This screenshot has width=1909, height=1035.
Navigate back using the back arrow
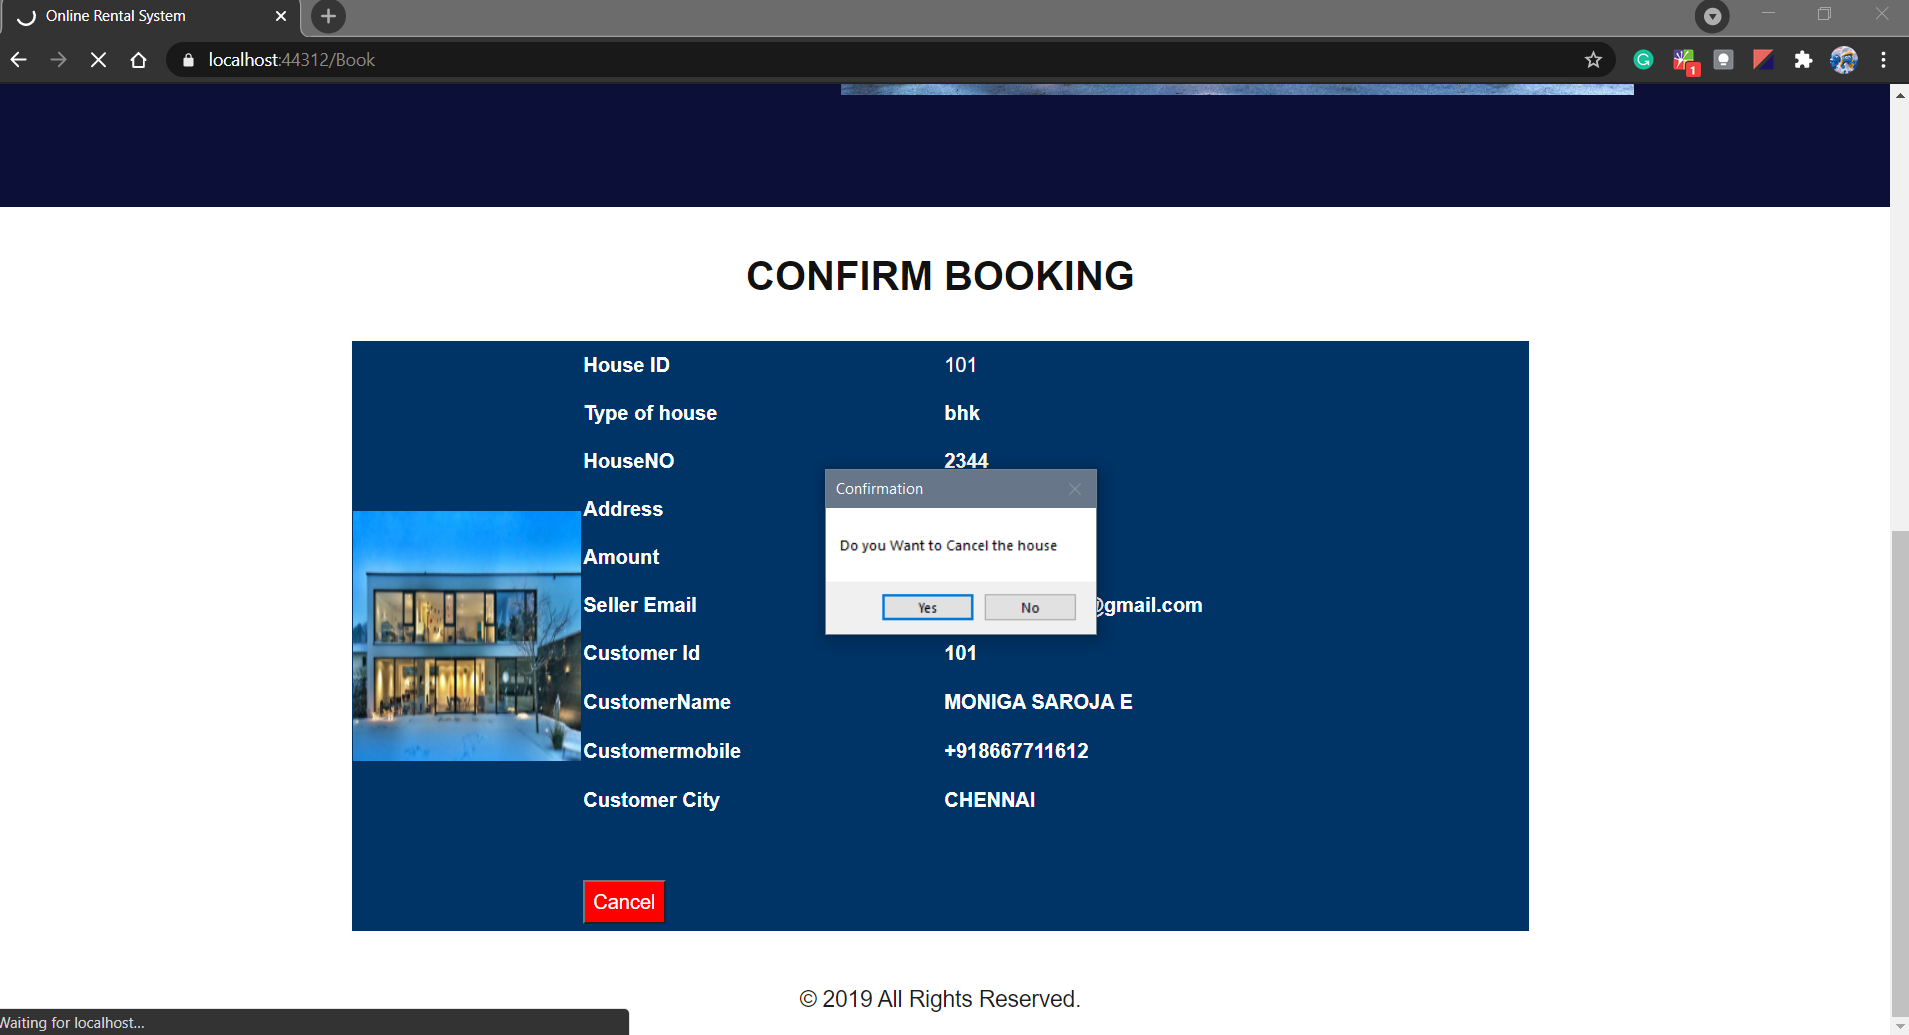(18, 59)
